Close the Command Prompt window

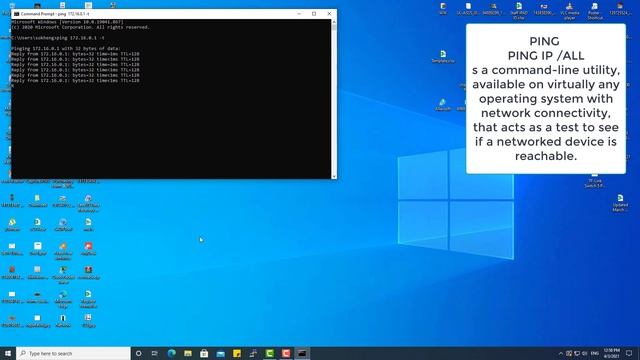(x=329, y=13)
